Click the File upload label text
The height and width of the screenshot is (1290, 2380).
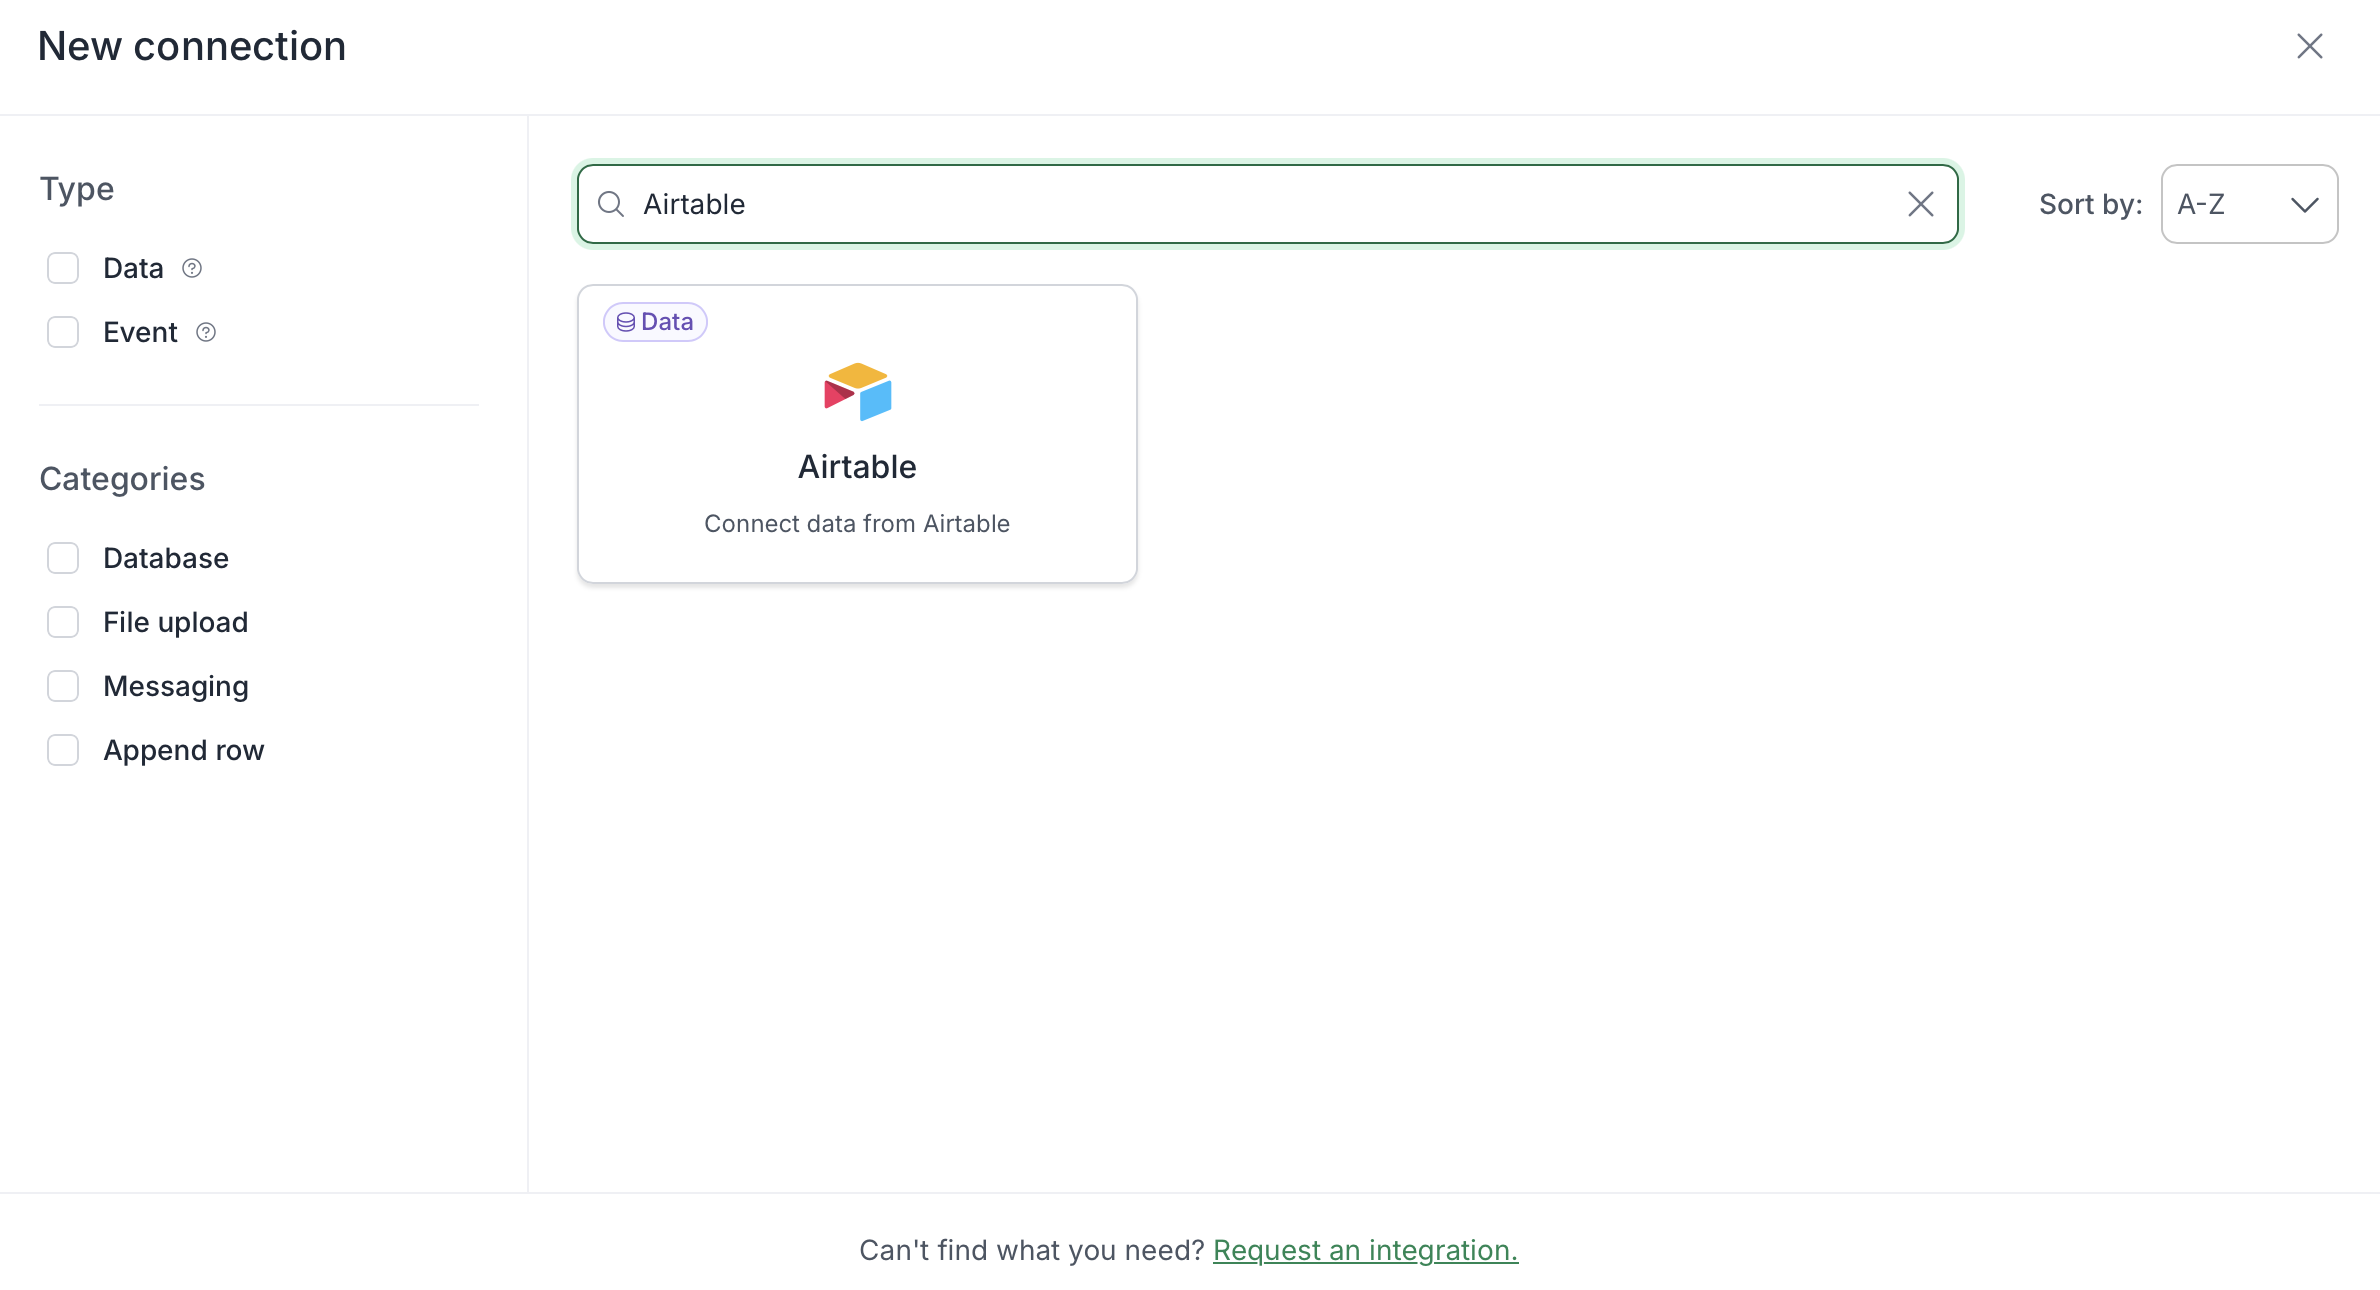(175, 622)
